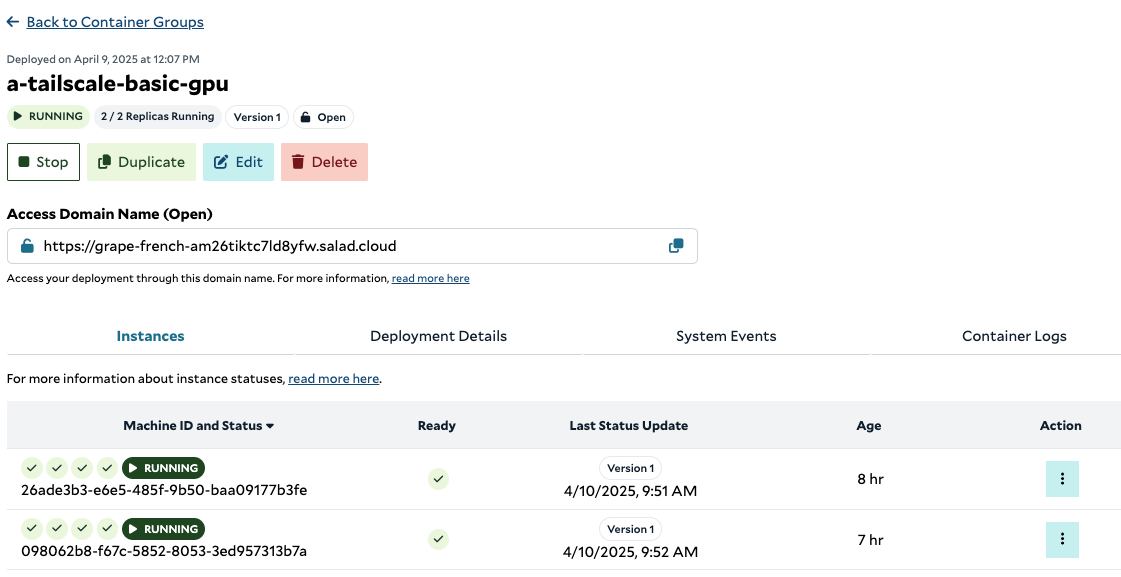Screen dimensions: 1121x577
Task: Open the actions menu for the 098062b8 instance
Action: (1062, 540)
